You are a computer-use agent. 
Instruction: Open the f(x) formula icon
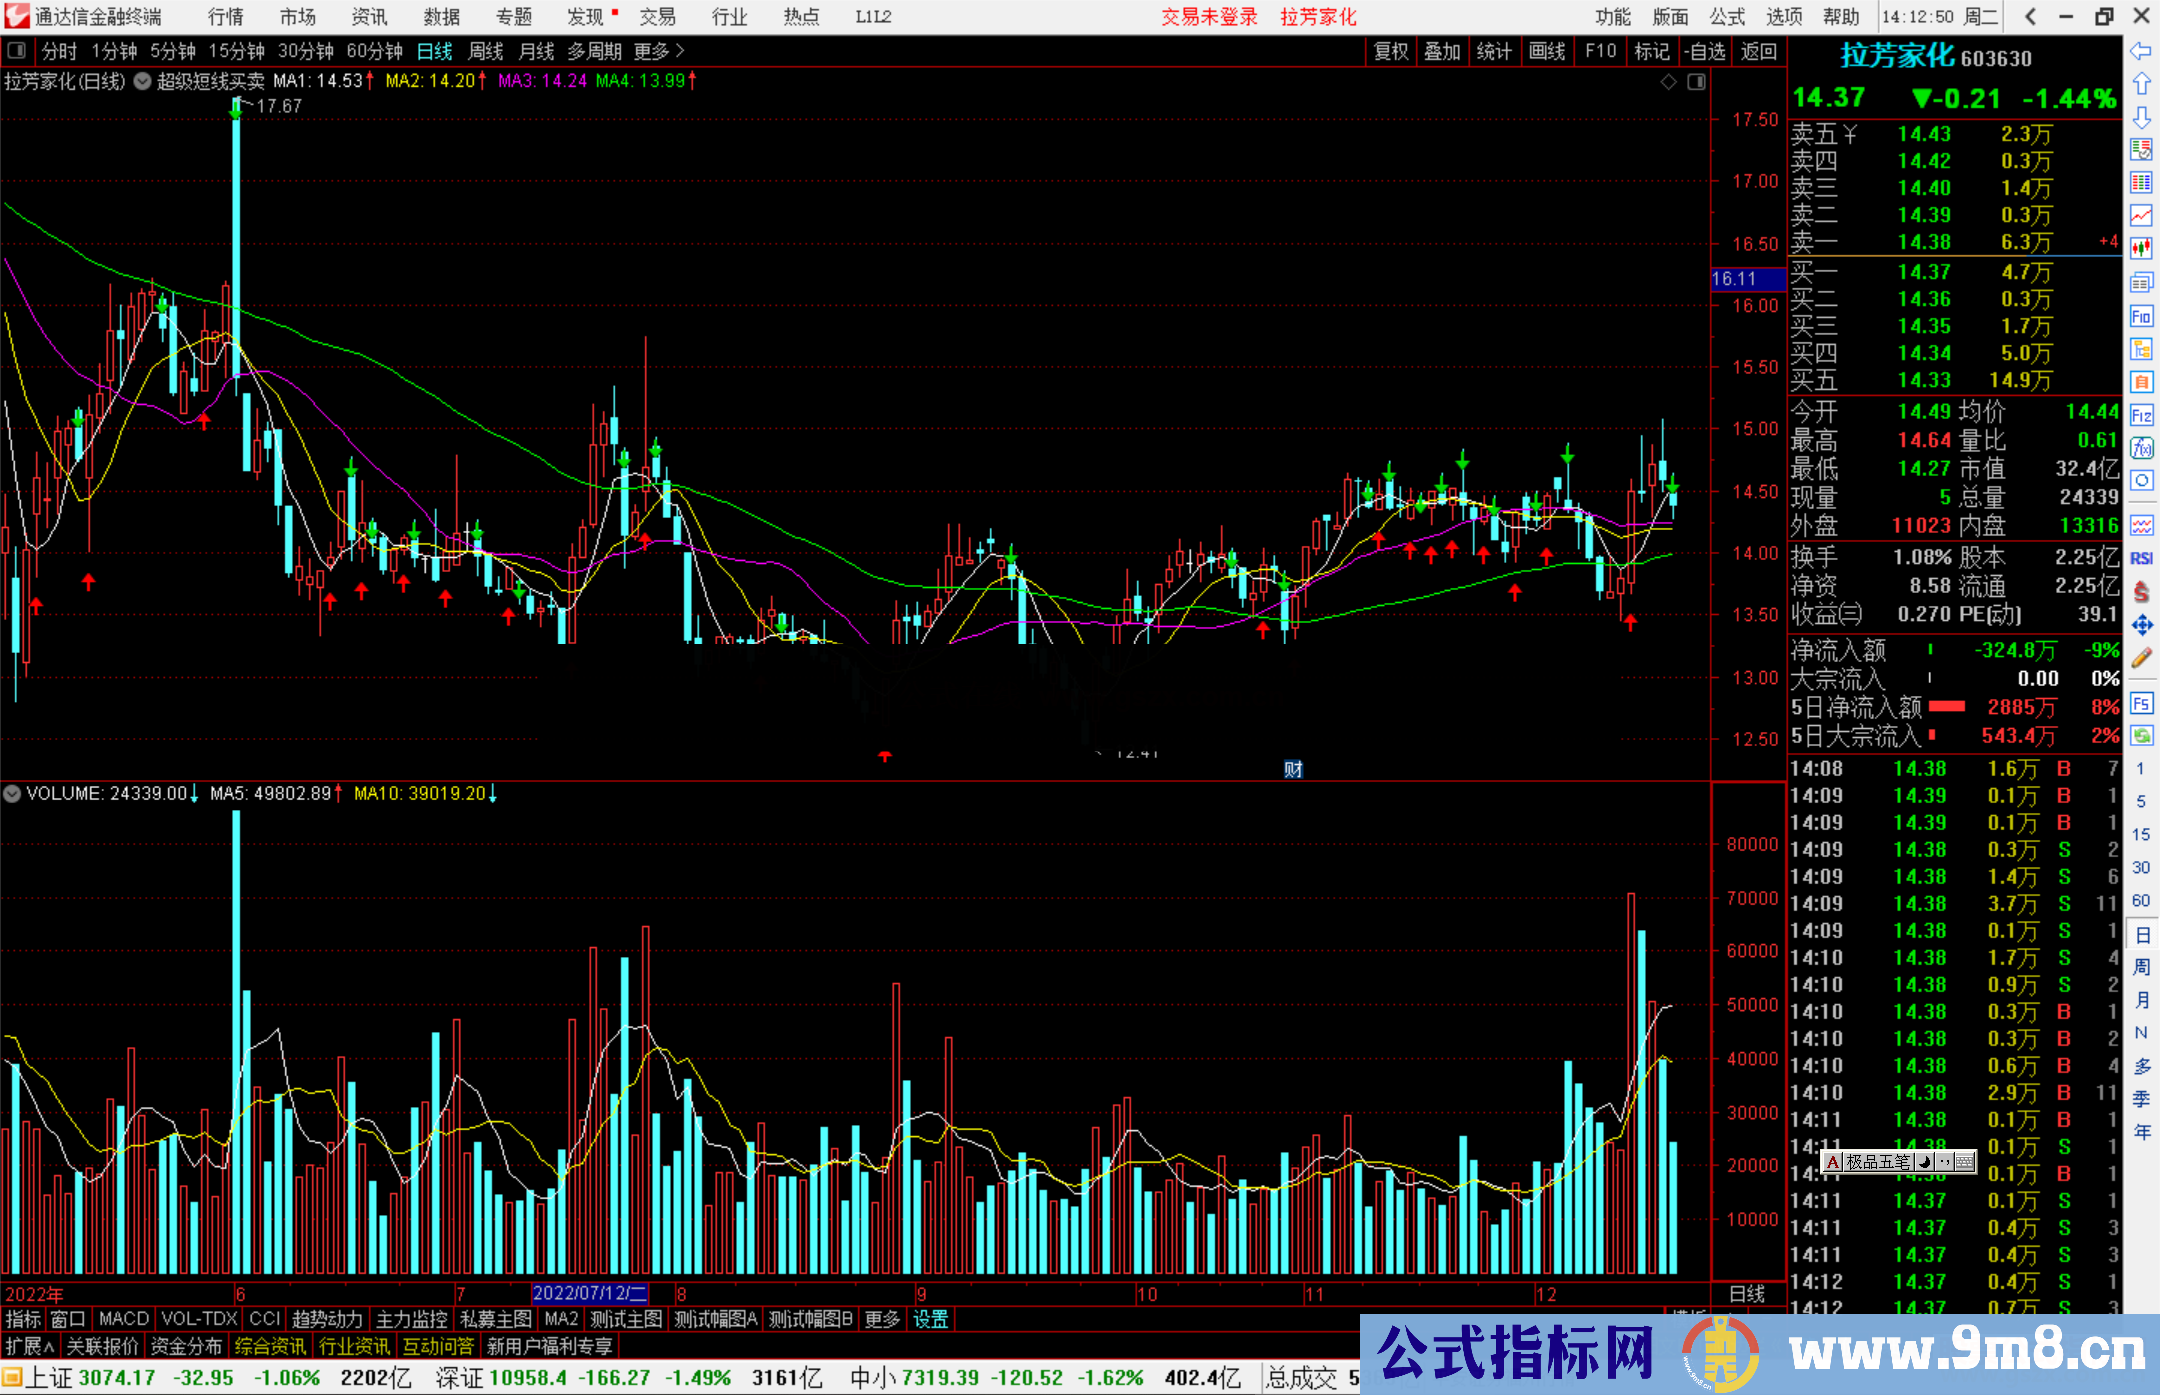coord(2141,448)
